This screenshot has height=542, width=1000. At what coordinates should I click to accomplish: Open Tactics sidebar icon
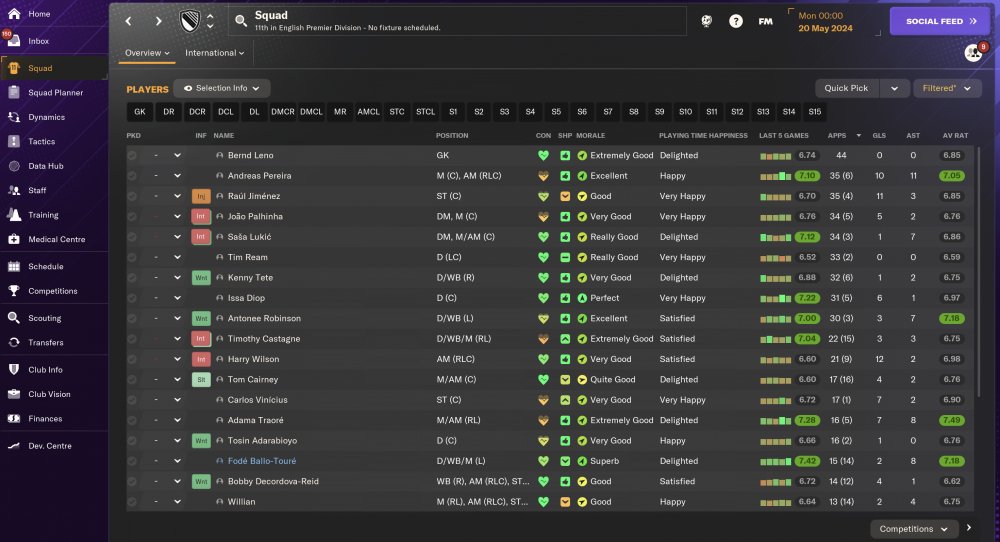(x=14, y=142)
